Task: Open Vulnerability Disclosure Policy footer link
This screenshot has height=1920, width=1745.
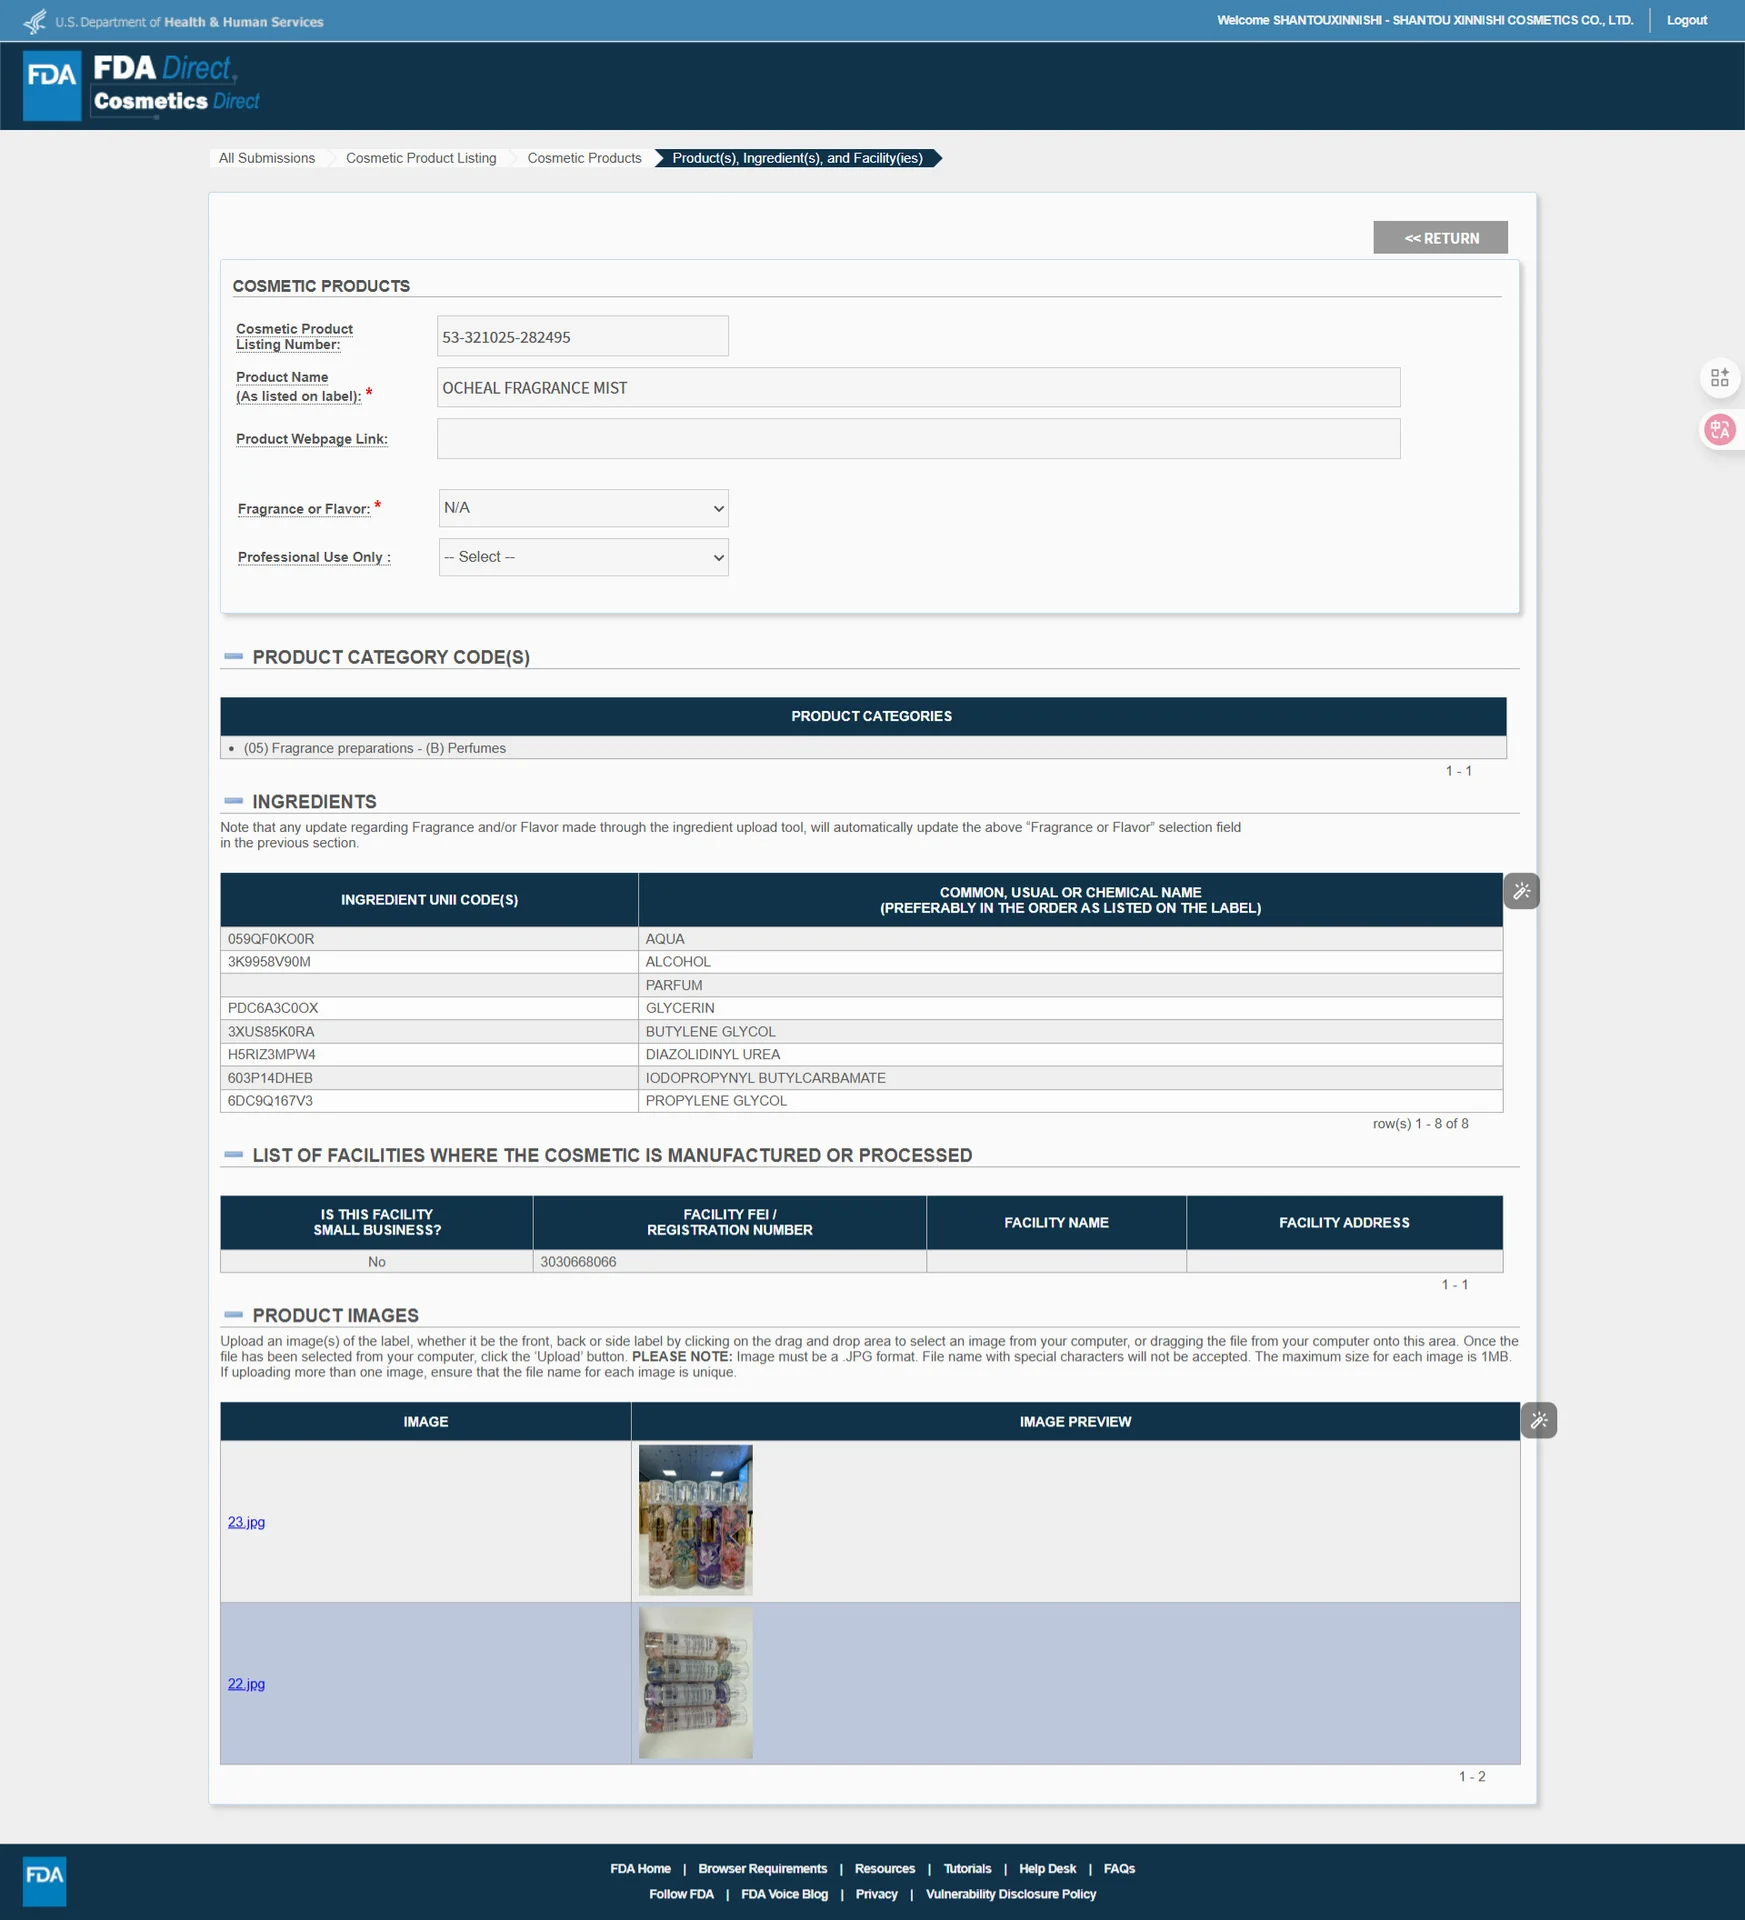Action: tap(1011, 1894)
